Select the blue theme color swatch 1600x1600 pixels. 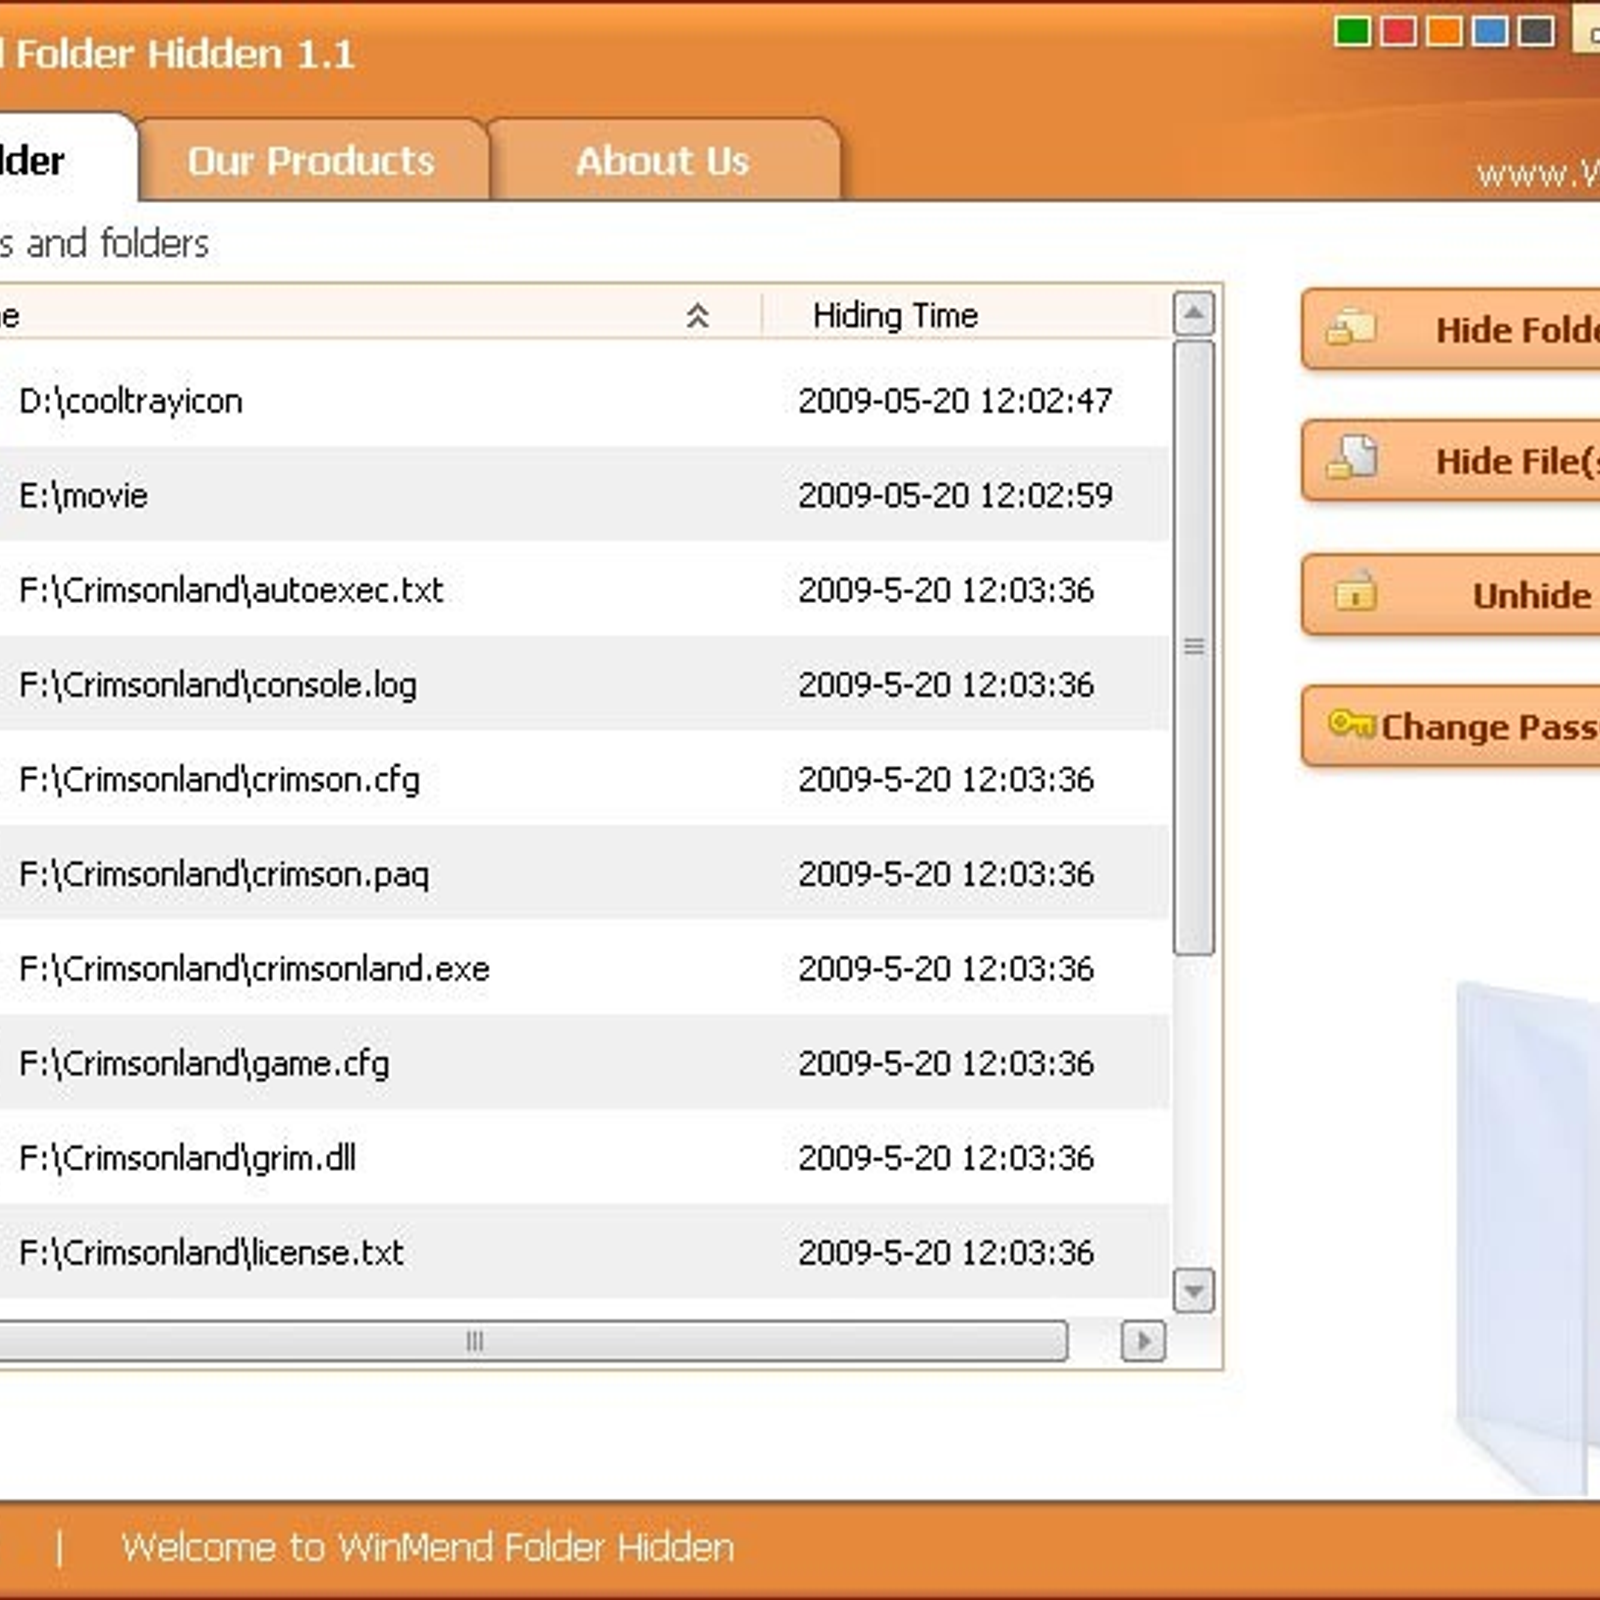tap(1490, 32)
